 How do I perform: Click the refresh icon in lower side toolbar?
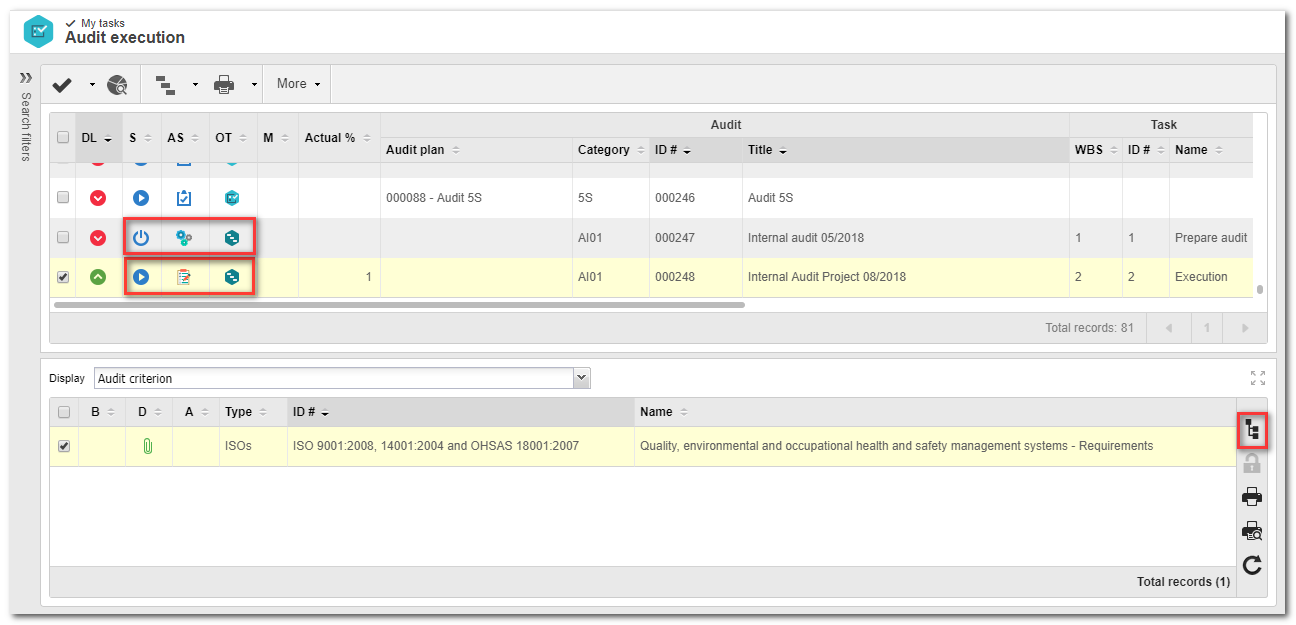[1252, 566]
